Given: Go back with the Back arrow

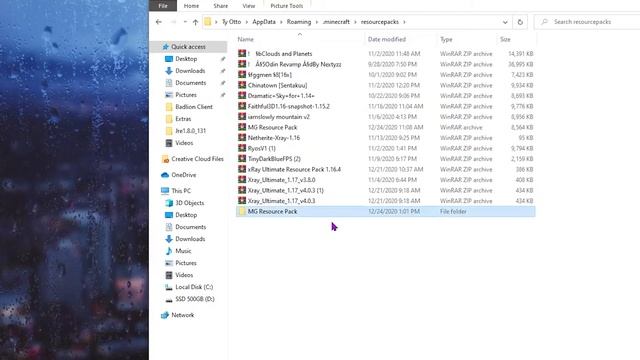Looking at the screenshot, I should click(x=159, y=22).
